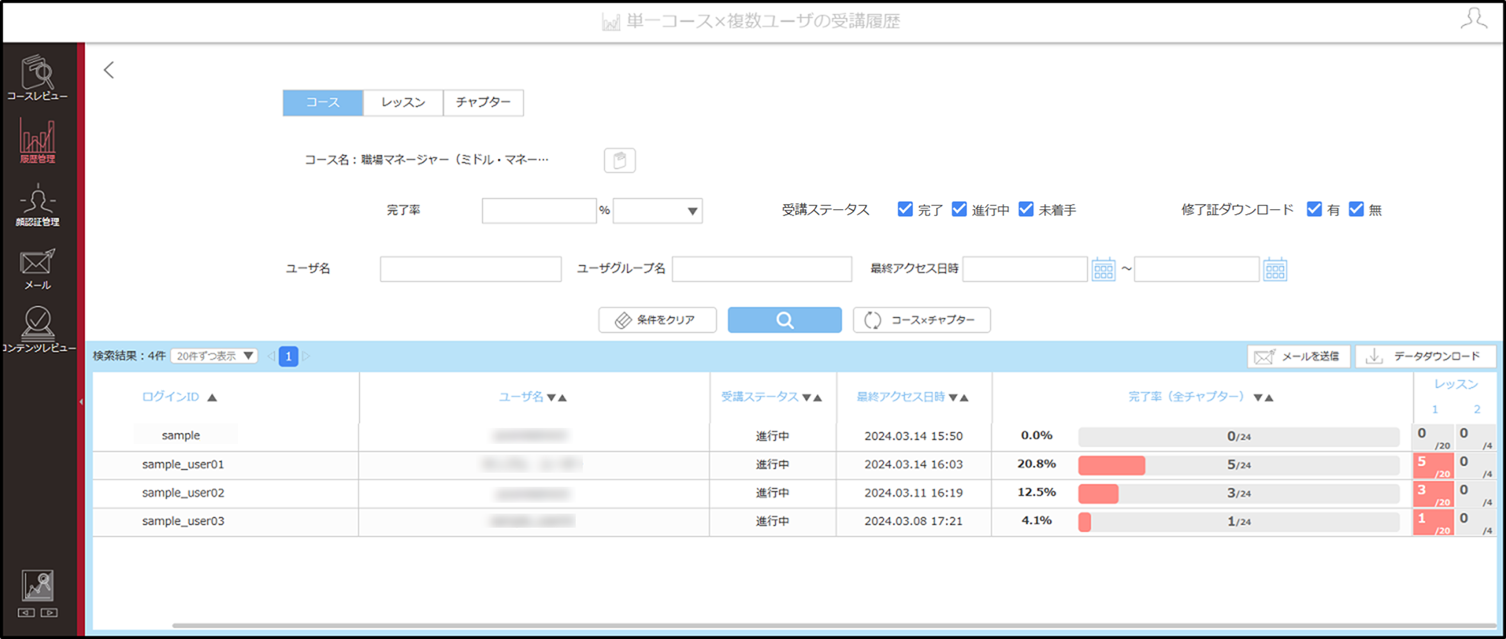Screen dimensions: 1506x639
Task: Click date 2024.03.14 16:03 cell
Action: point(913,465)
